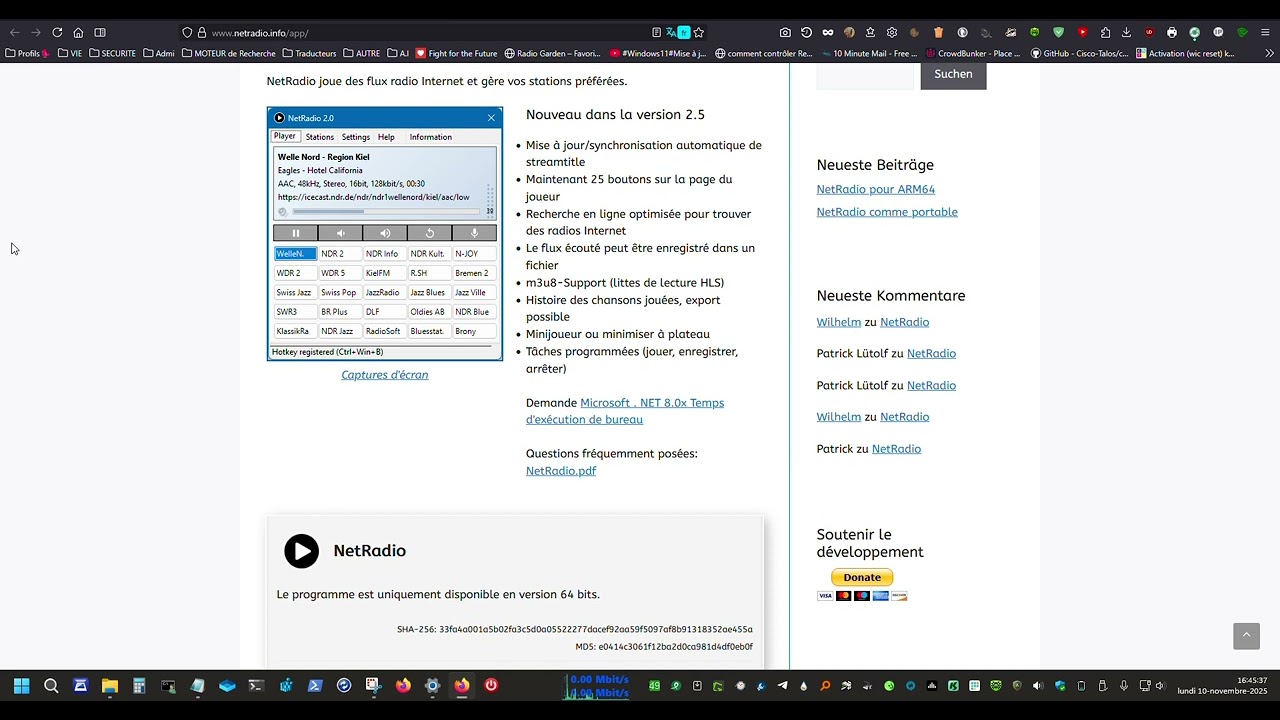The width and height of the screenshot is (1280, 720).
Task: Open Microsoft .NET 8.0x runtime link
Action: coord(625,411)
